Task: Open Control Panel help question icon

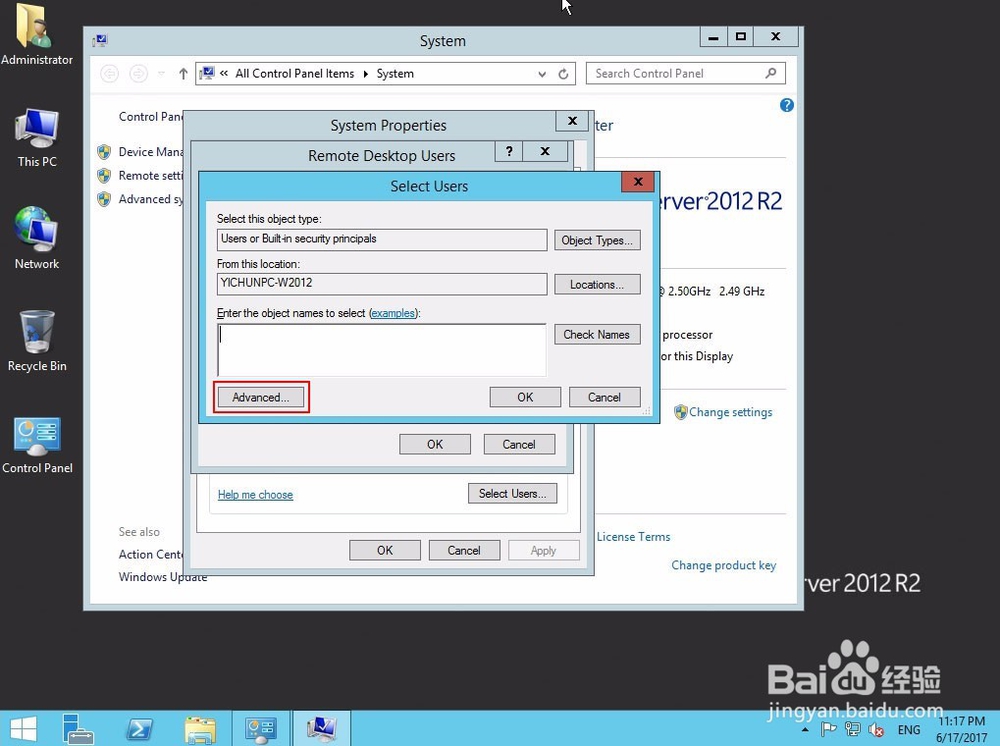Action: tap(786, 105)
